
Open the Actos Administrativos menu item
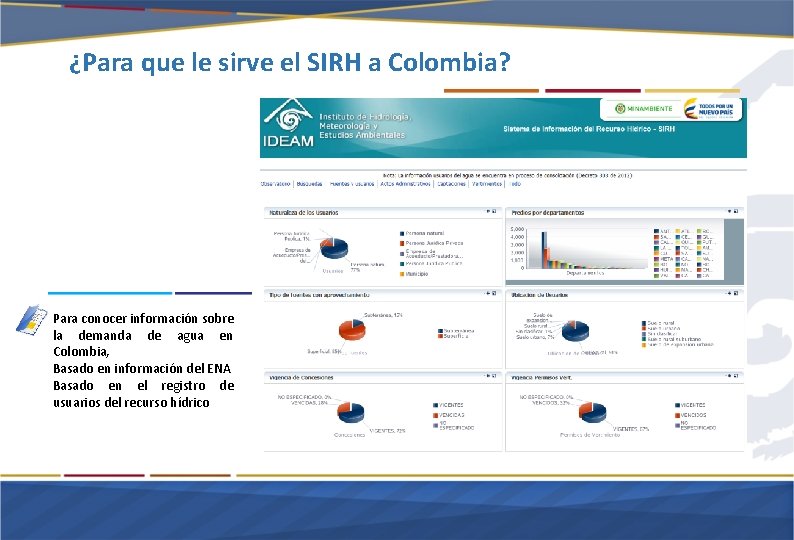click(405, 184)
